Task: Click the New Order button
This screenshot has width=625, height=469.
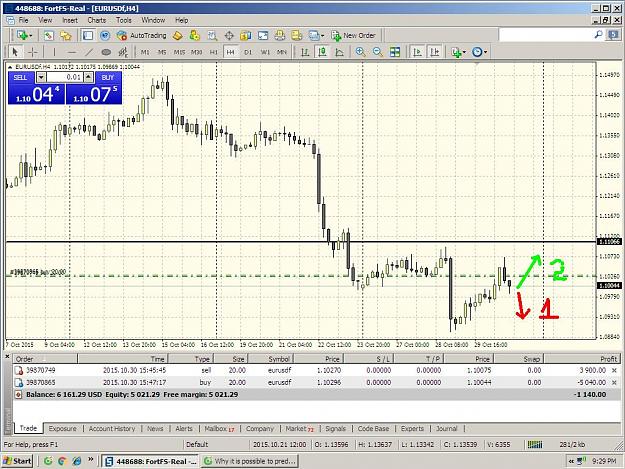Action: 354,35
